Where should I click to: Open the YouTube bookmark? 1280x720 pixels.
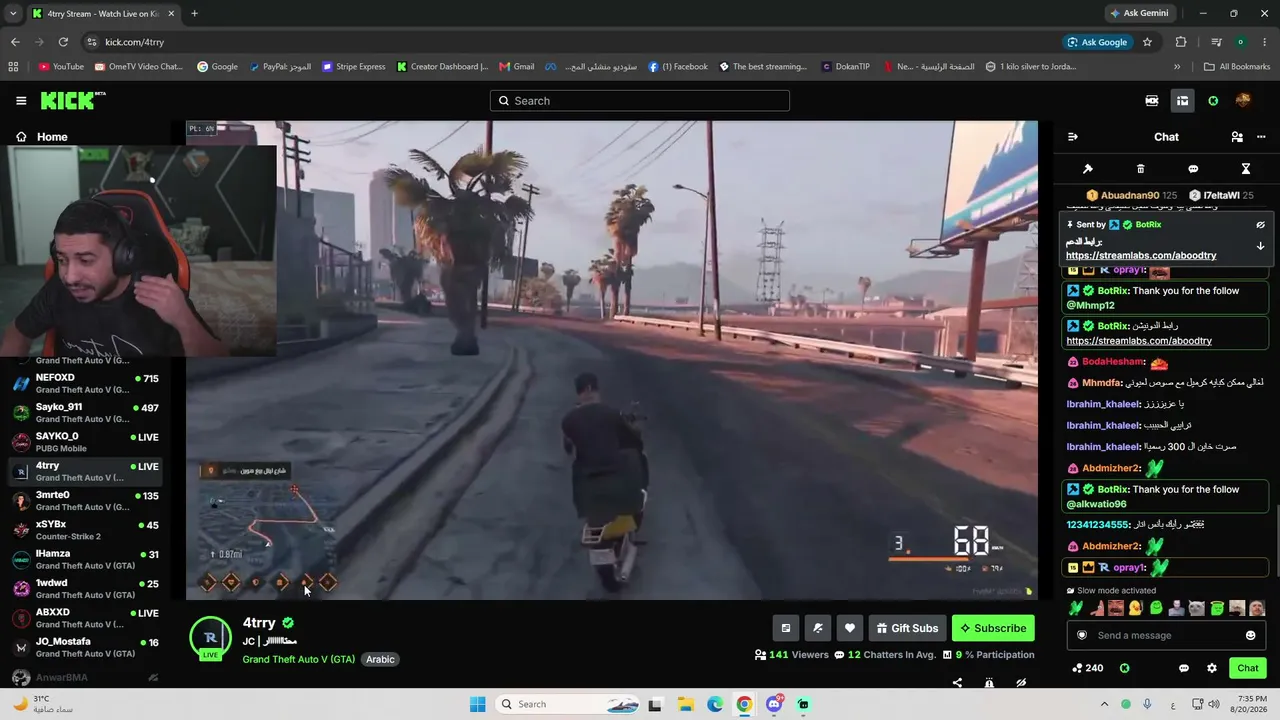61,67
